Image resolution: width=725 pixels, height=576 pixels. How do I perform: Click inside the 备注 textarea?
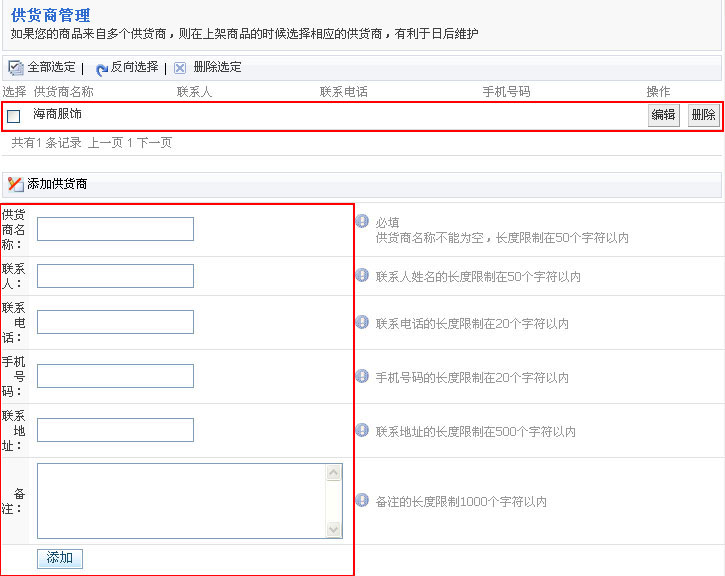pos(181,501)
